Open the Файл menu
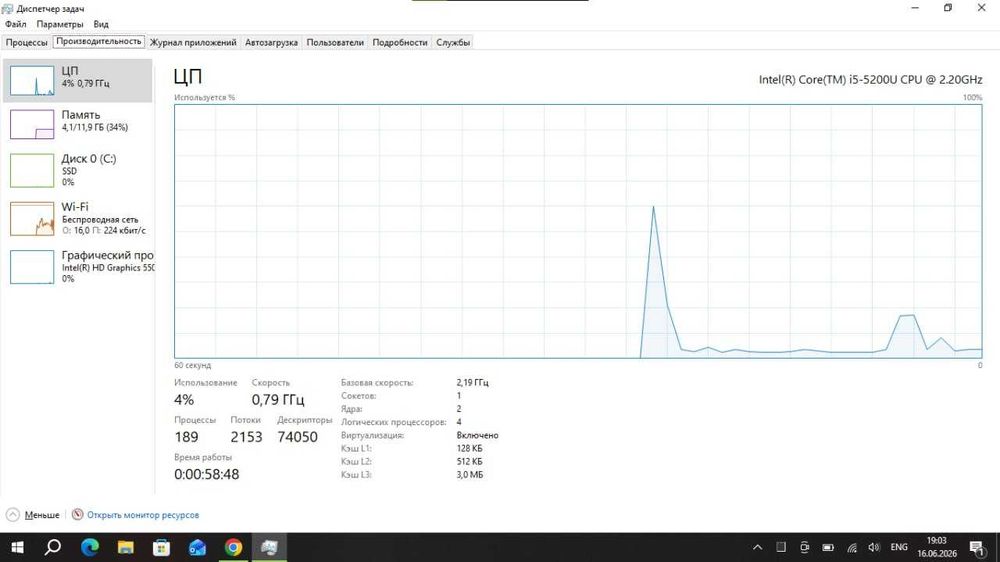 click(16, 24)
